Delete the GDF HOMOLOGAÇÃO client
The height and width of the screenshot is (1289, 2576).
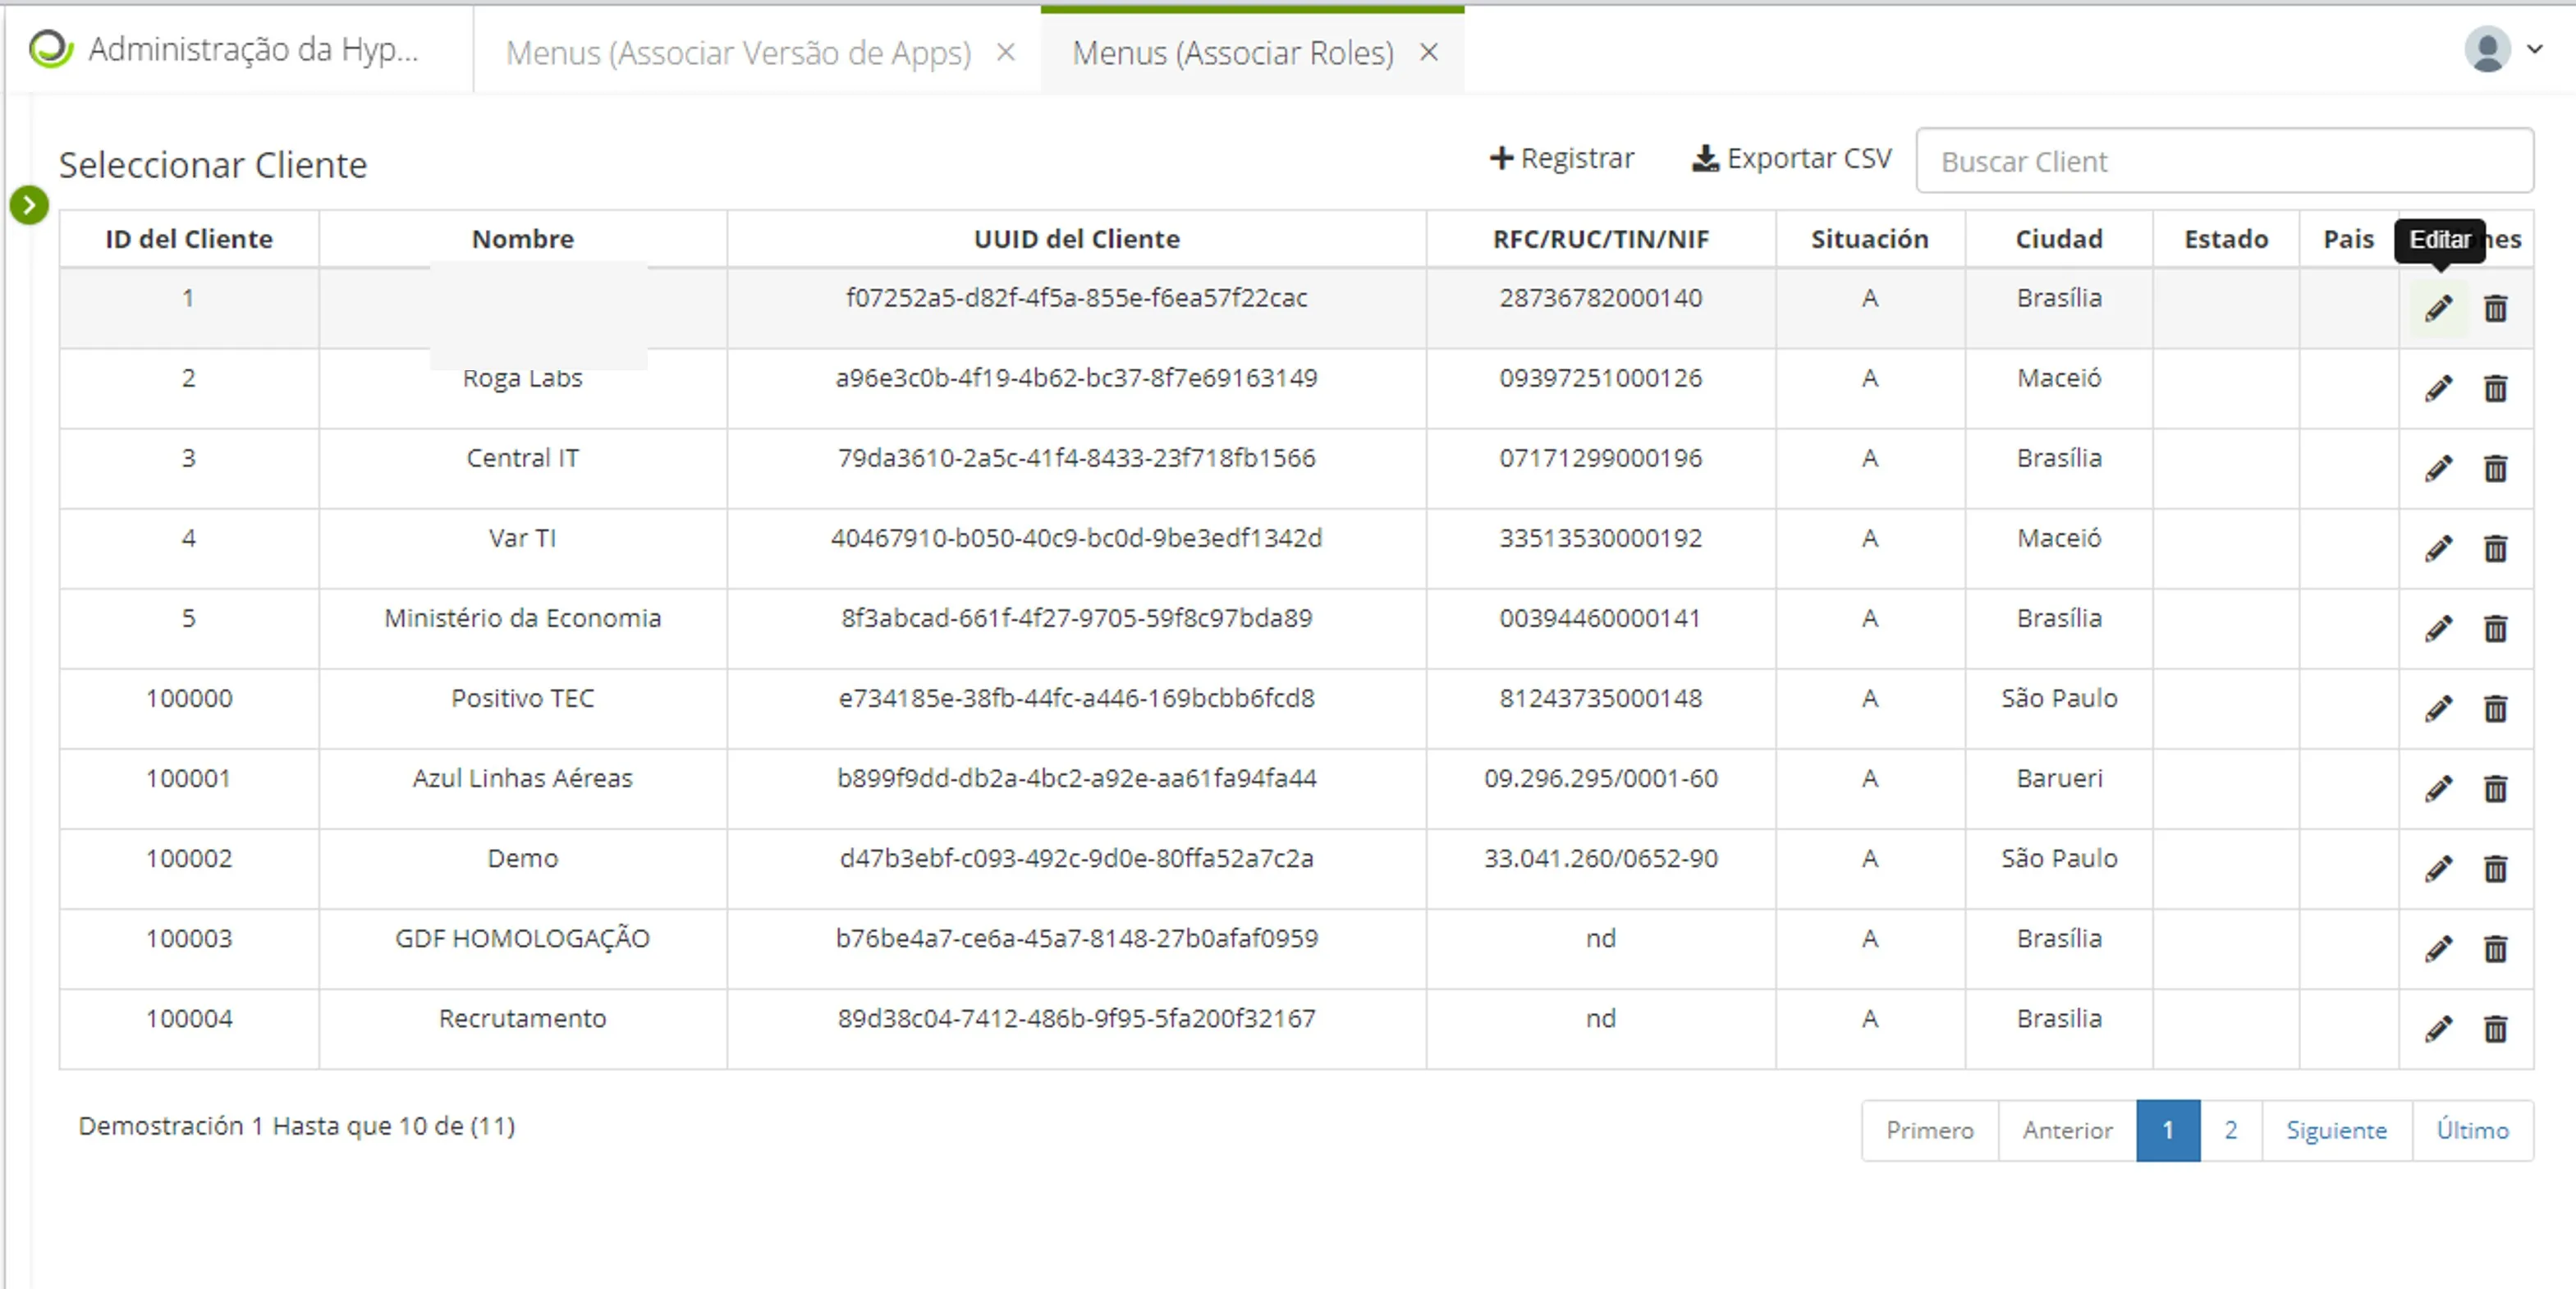[x=2495, y=948]
